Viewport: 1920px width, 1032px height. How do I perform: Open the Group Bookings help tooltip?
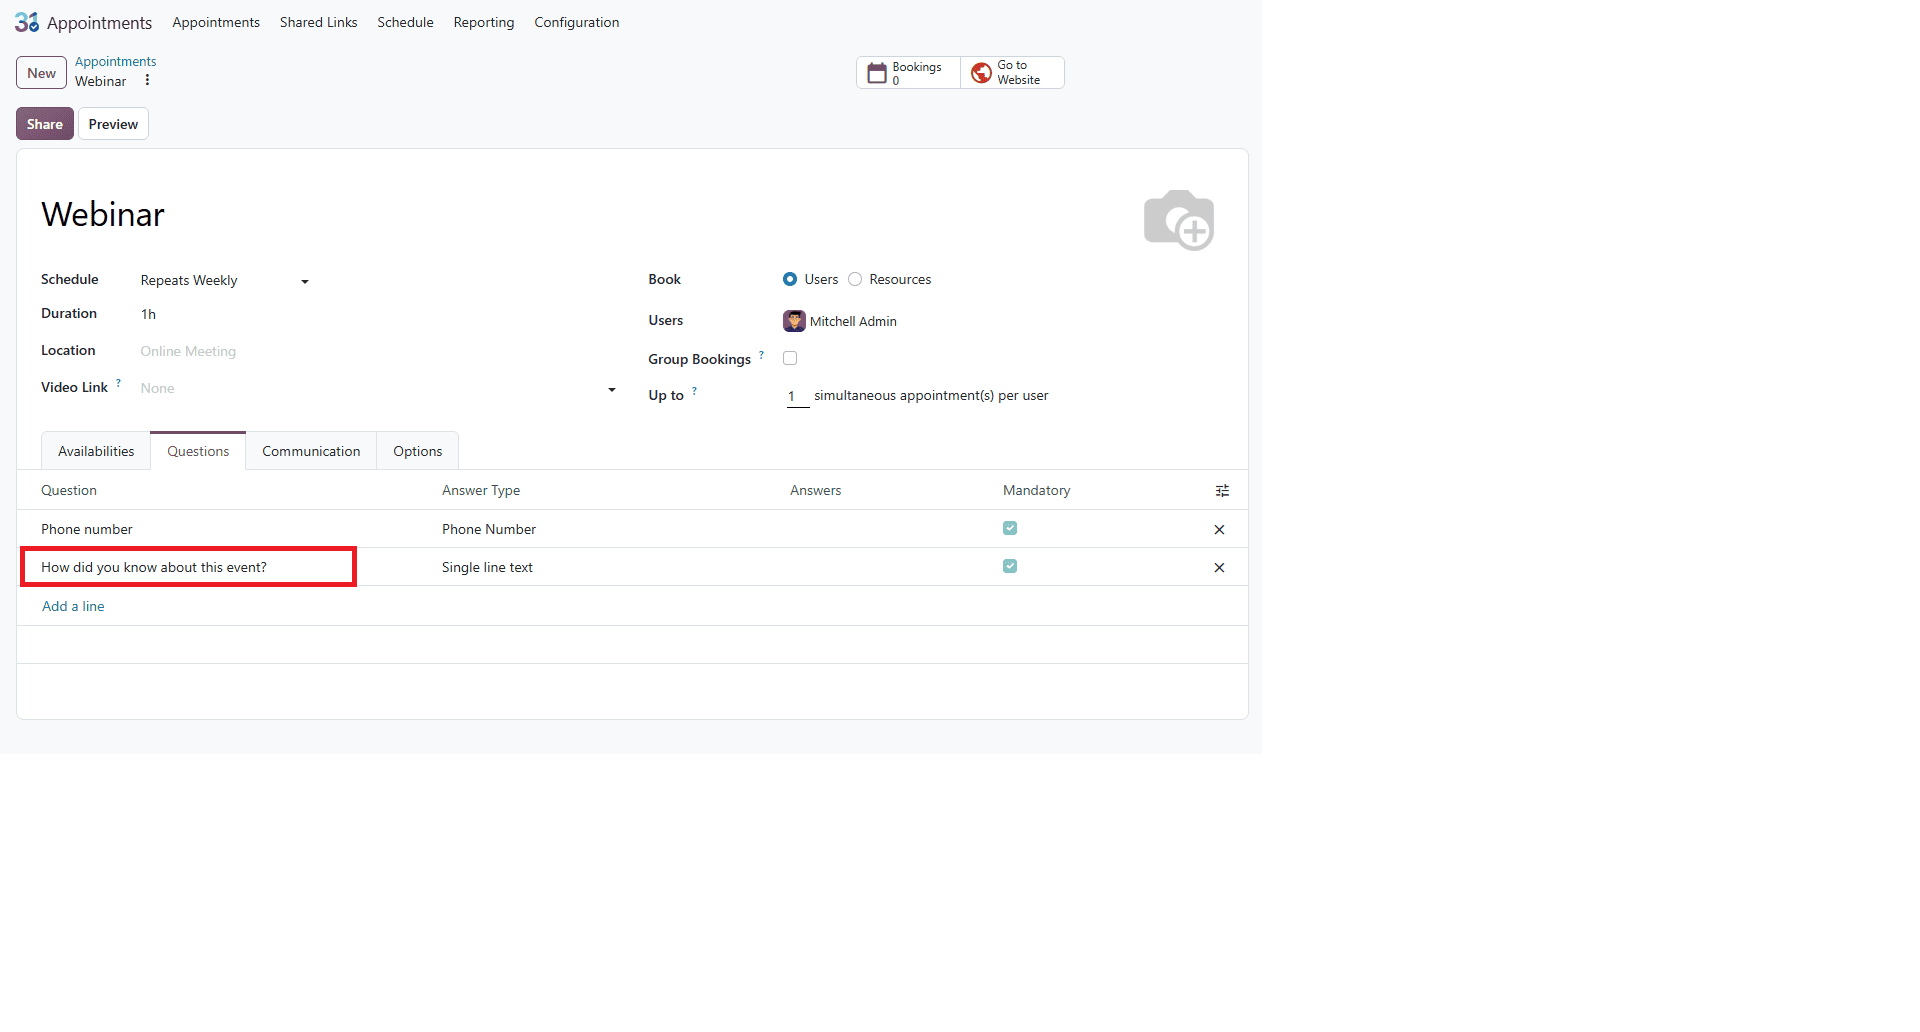pyautogui.click(x=761, y=355)
